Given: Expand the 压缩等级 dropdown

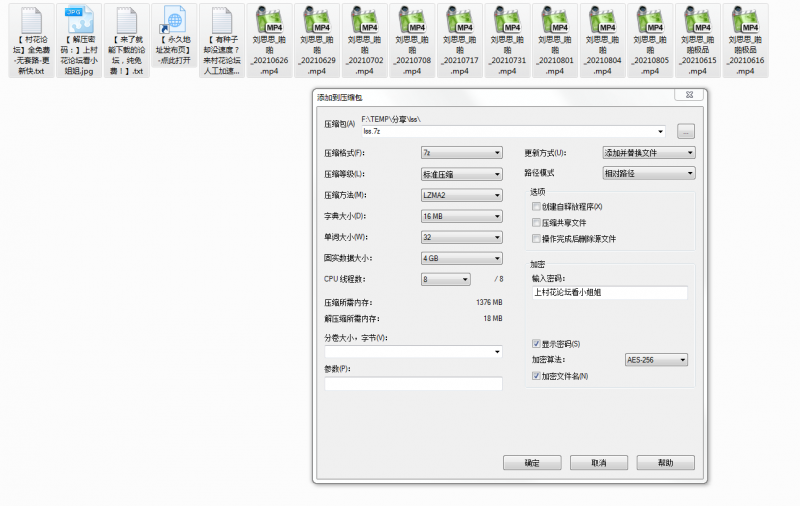Looking at the screenshot, I should pyautogui.click(x=461, y=174).
